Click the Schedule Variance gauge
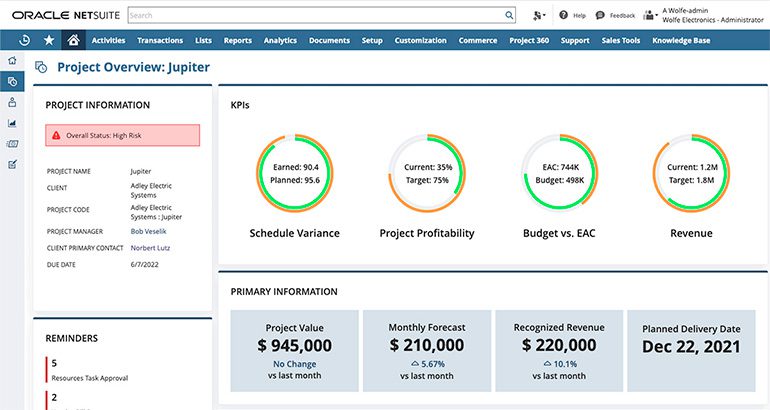770x410 pixels. point(295,173)
